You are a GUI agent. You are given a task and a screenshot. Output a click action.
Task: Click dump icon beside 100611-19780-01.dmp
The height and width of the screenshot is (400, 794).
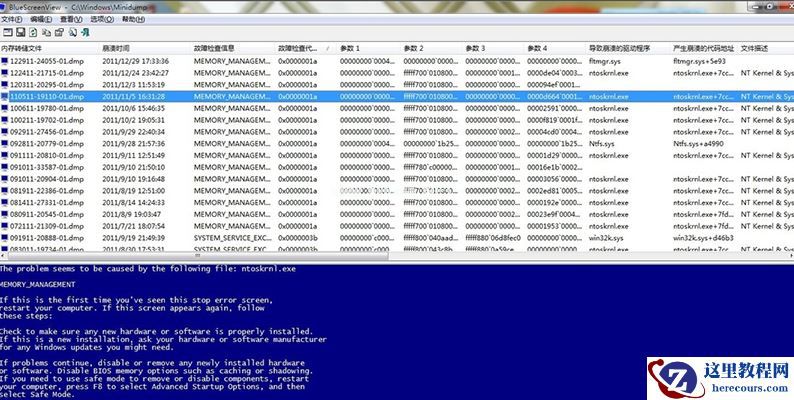tap(5, 108)
